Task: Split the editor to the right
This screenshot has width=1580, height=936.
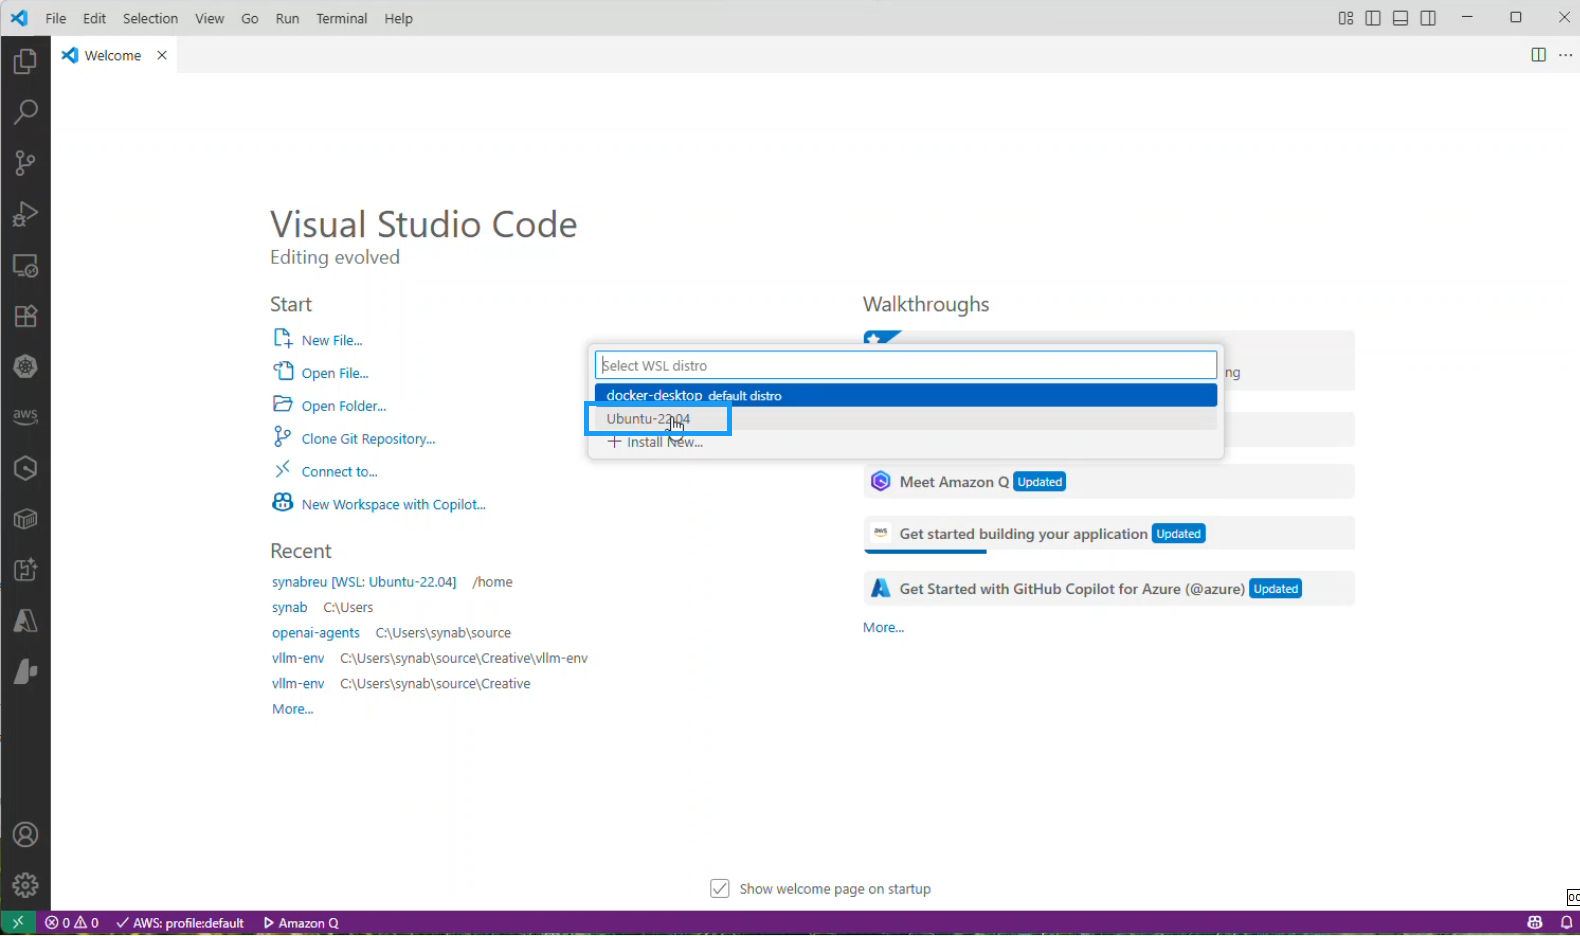Action: (1539, 55)
